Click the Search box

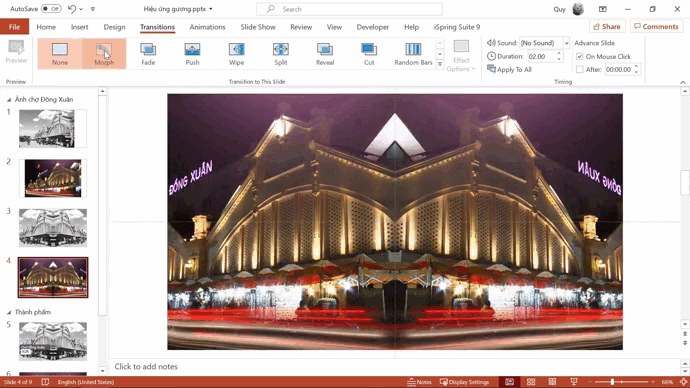click(x=349, y=9)
